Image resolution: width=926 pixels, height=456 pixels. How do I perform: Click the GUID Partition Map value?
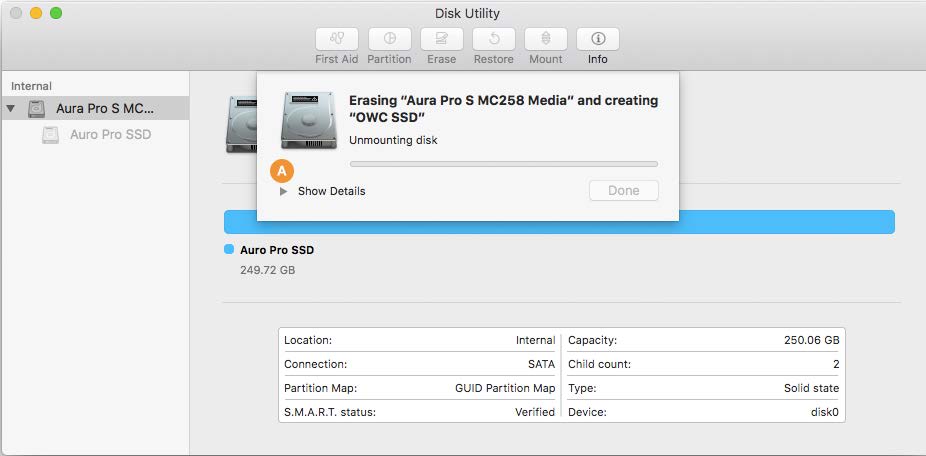coord(505,389)
